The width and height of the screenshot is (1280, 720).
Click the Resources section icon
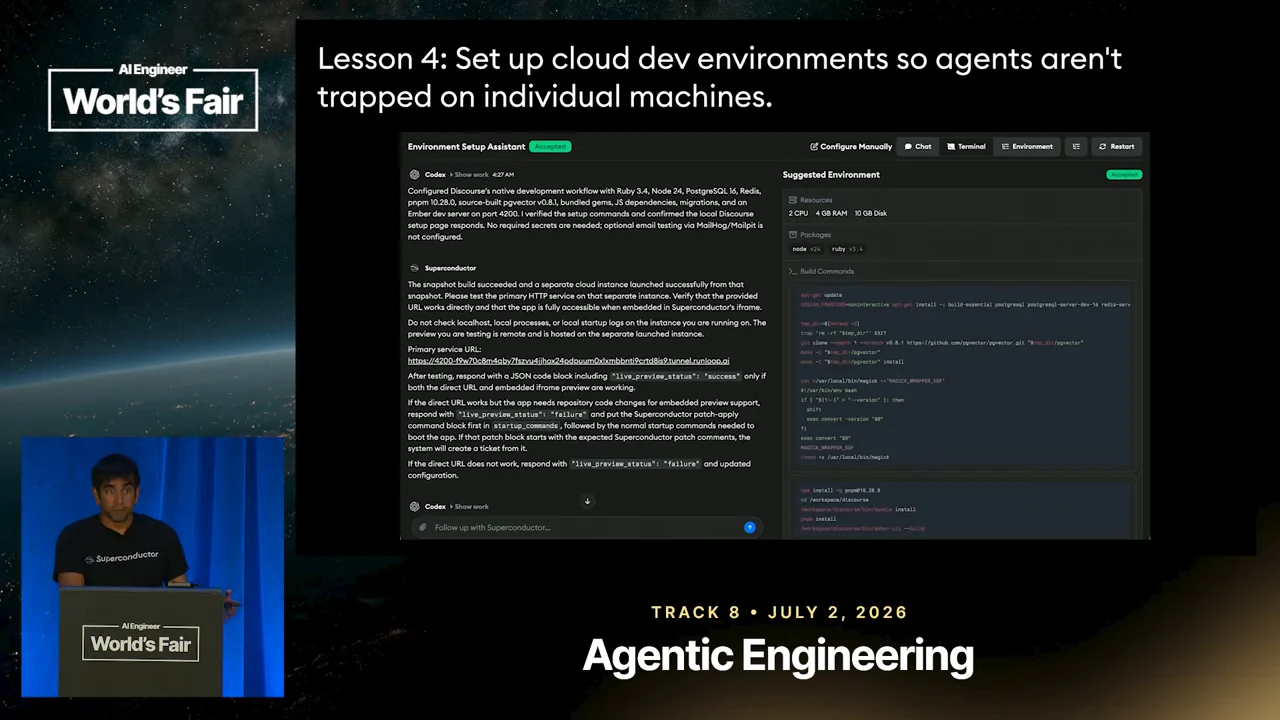click(x=793, y=200)
